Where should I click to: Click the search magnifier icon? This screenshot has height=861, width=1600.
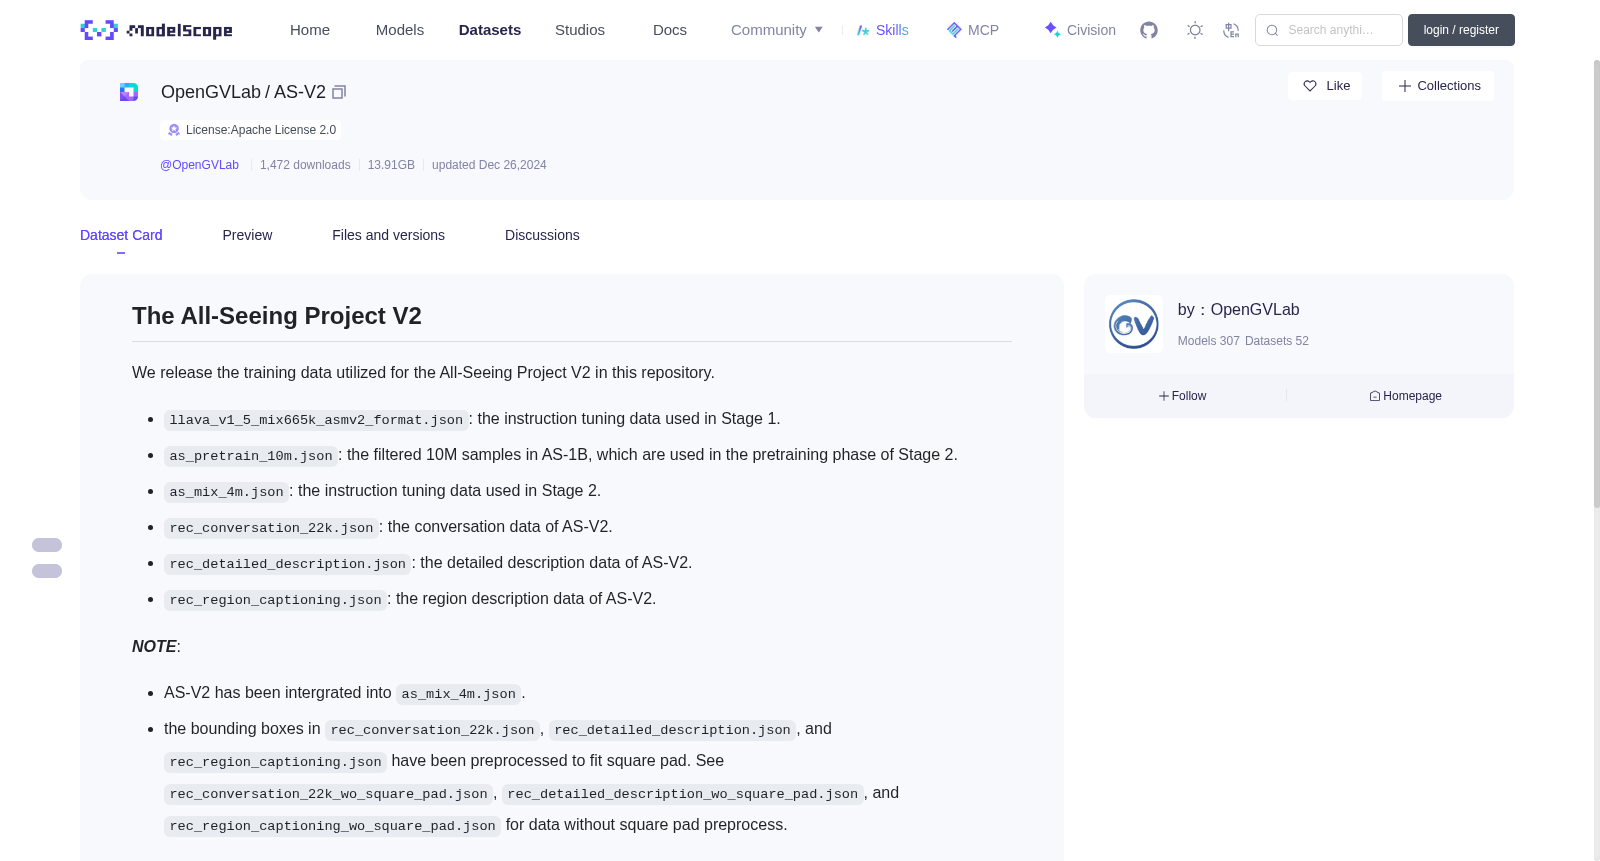pyautogui.click(x=1272, y=30)
